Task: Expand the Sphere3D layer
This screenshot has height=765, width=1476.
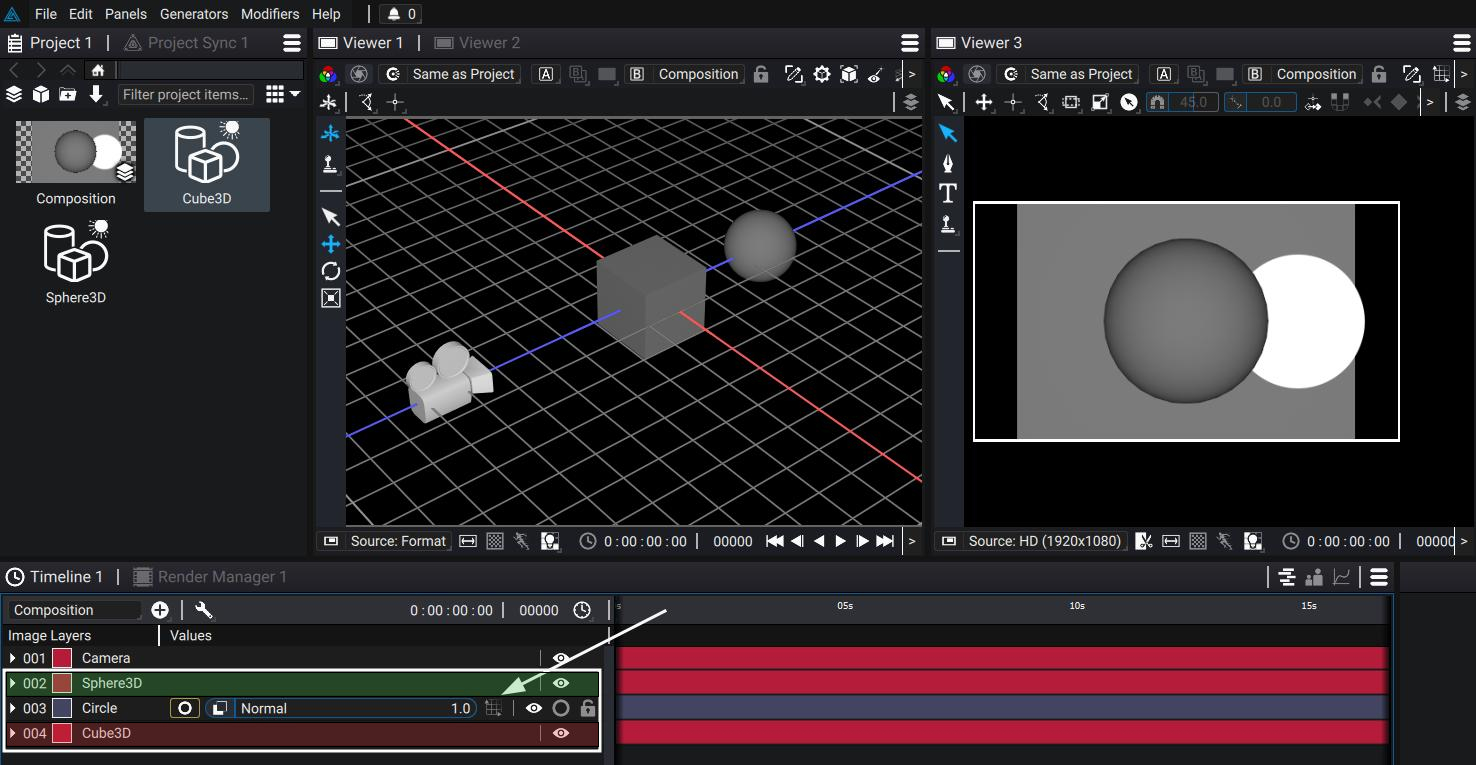Action: [x=13, y=683]
